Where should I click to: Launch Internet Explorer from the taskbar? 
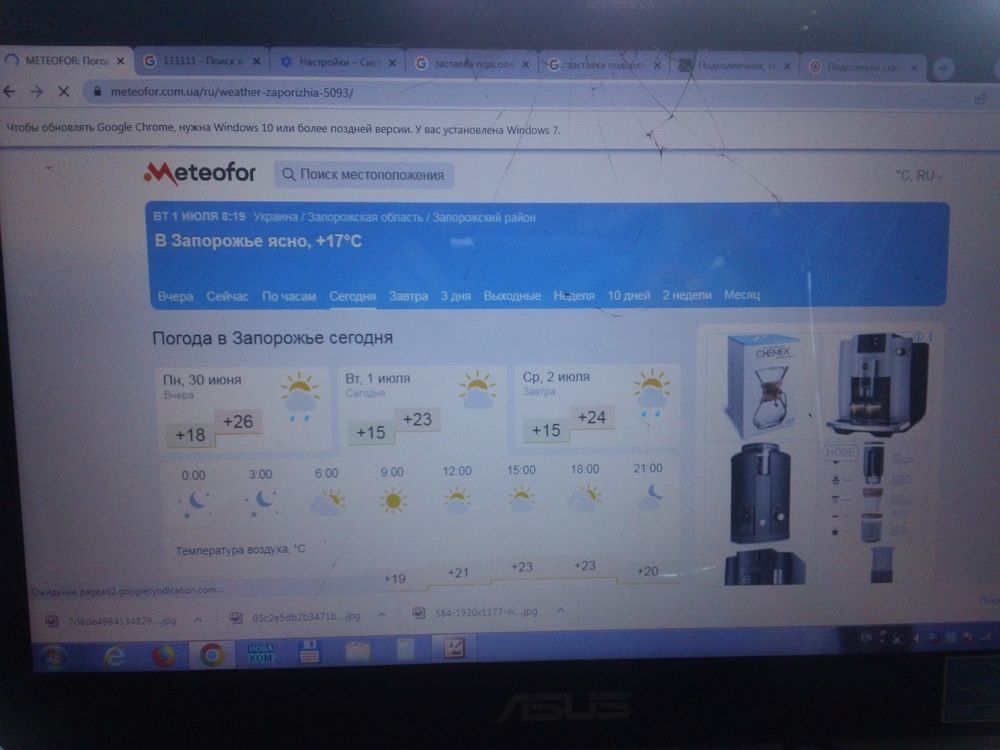(x=115, y=656)
